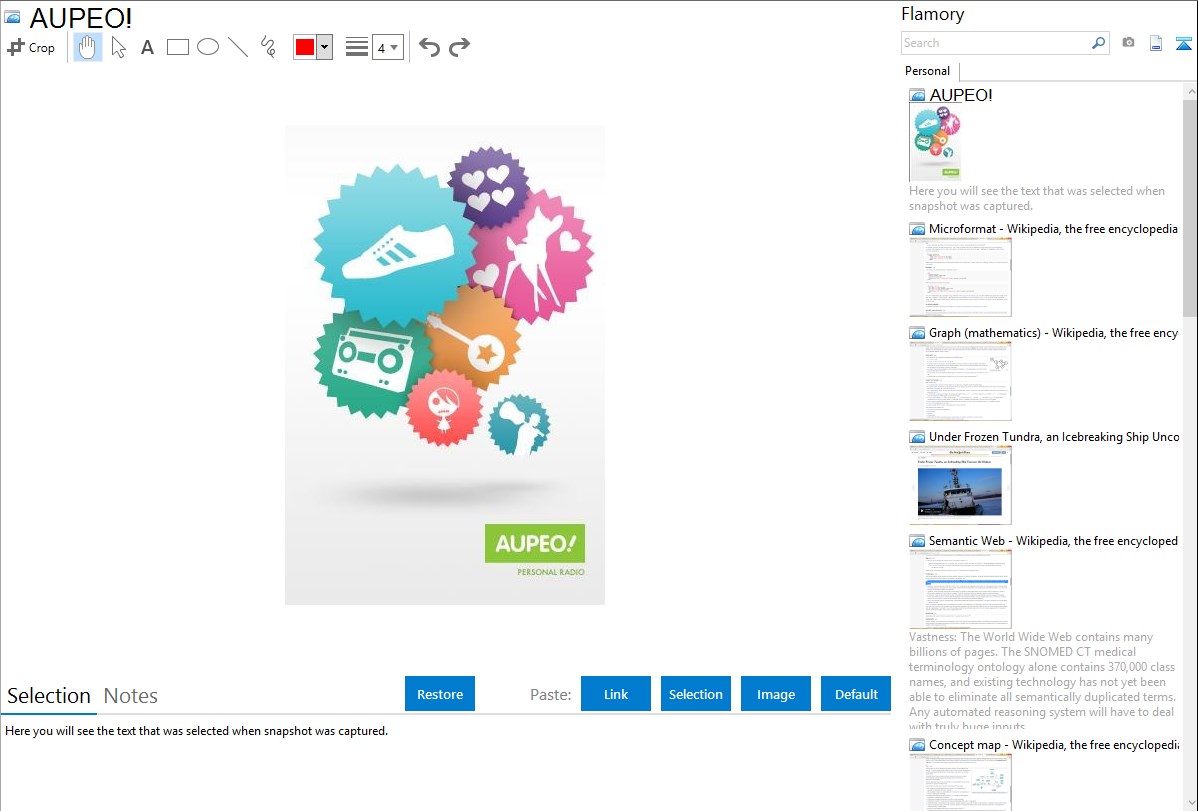Switch to the Notes tab
This screenshot has width=1198, height=811.
point(131,696)
